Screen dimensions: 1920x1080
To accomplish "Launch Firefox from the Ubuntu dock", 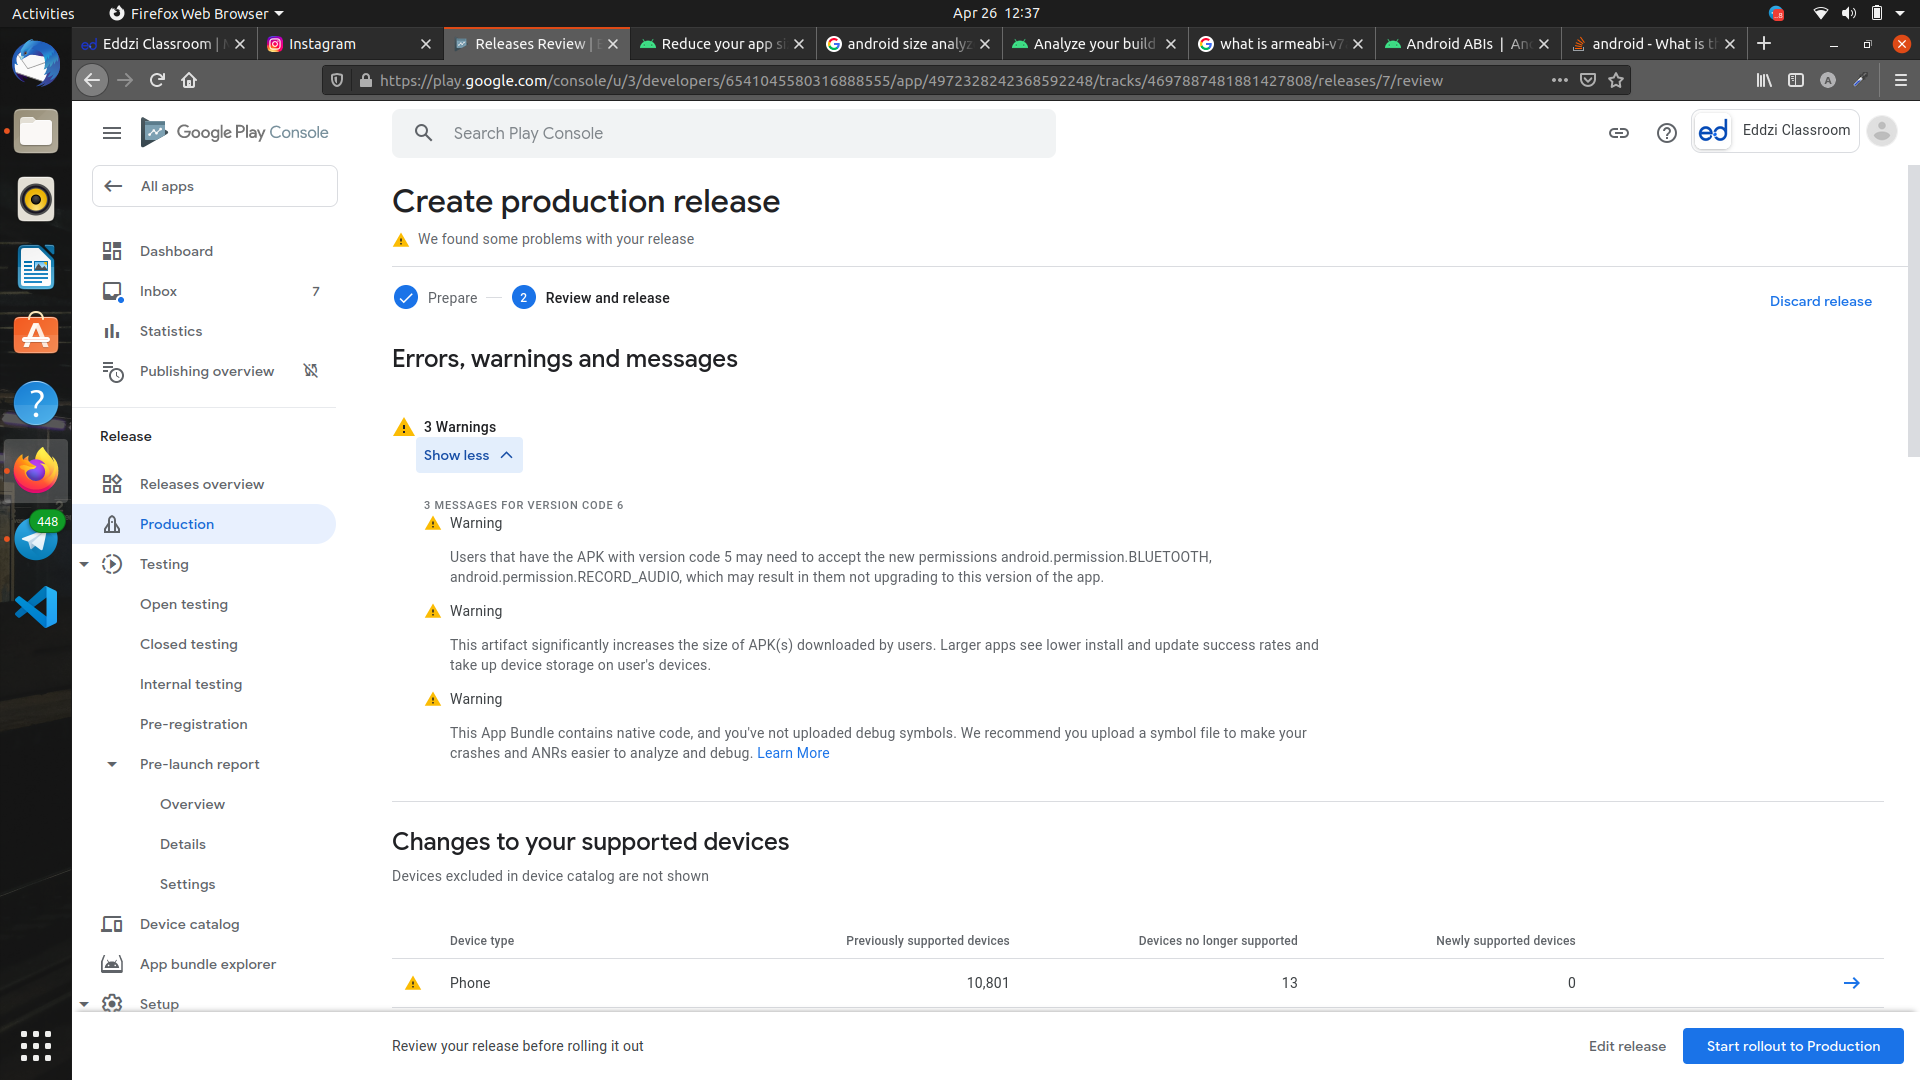I will click(36, 470).
